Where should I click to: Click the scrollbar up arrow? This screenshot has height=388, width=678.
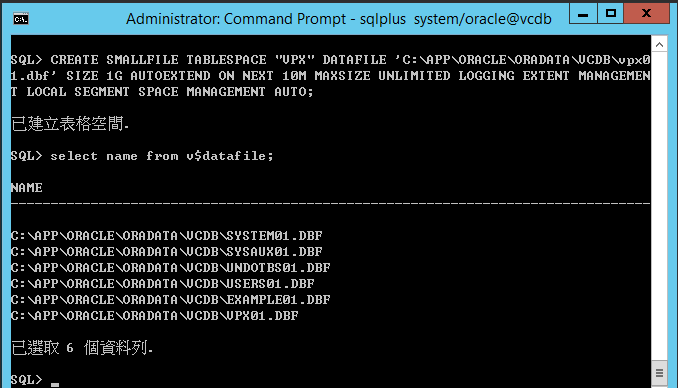tap(659, 44)
